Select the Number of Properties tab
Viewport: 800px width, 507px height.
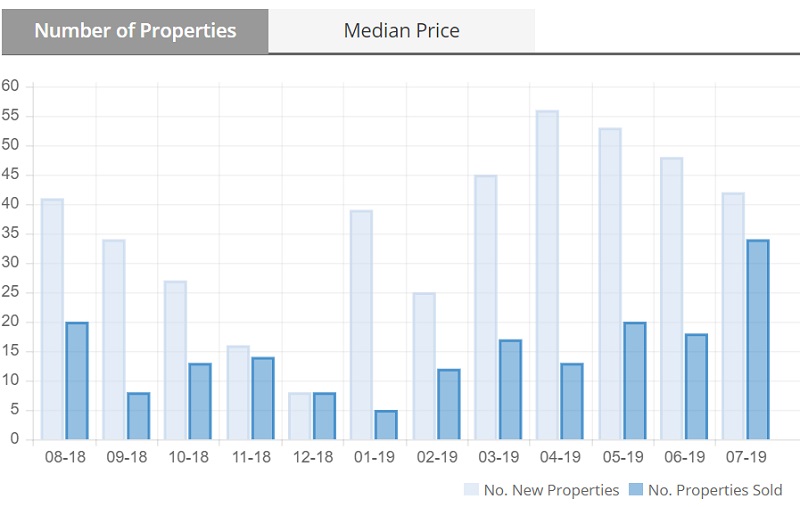[x=135, y=30]
